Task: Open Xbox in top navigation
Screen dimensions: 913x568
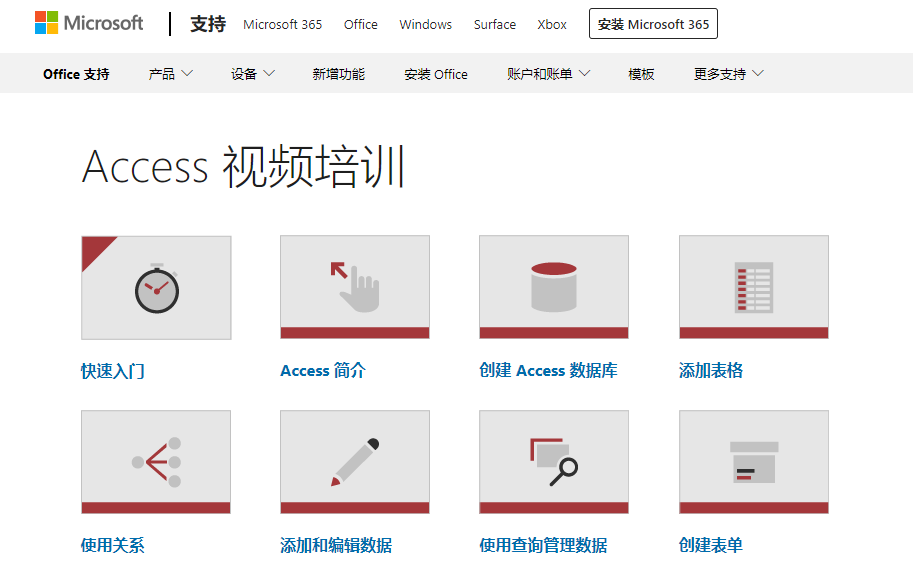Action: [551, 24]
